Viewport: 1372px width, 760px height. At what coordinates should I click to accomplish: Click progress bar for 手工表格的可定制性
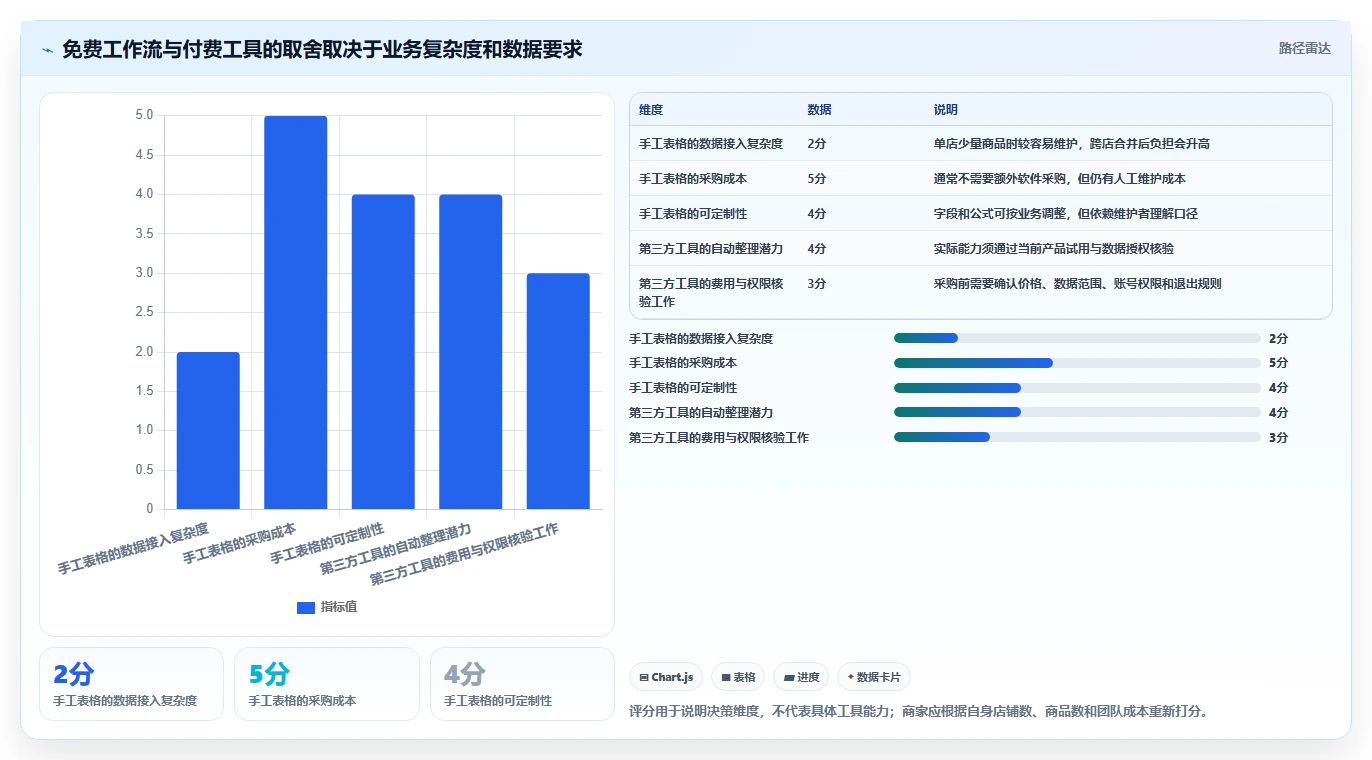click(x=1077, y=387)
